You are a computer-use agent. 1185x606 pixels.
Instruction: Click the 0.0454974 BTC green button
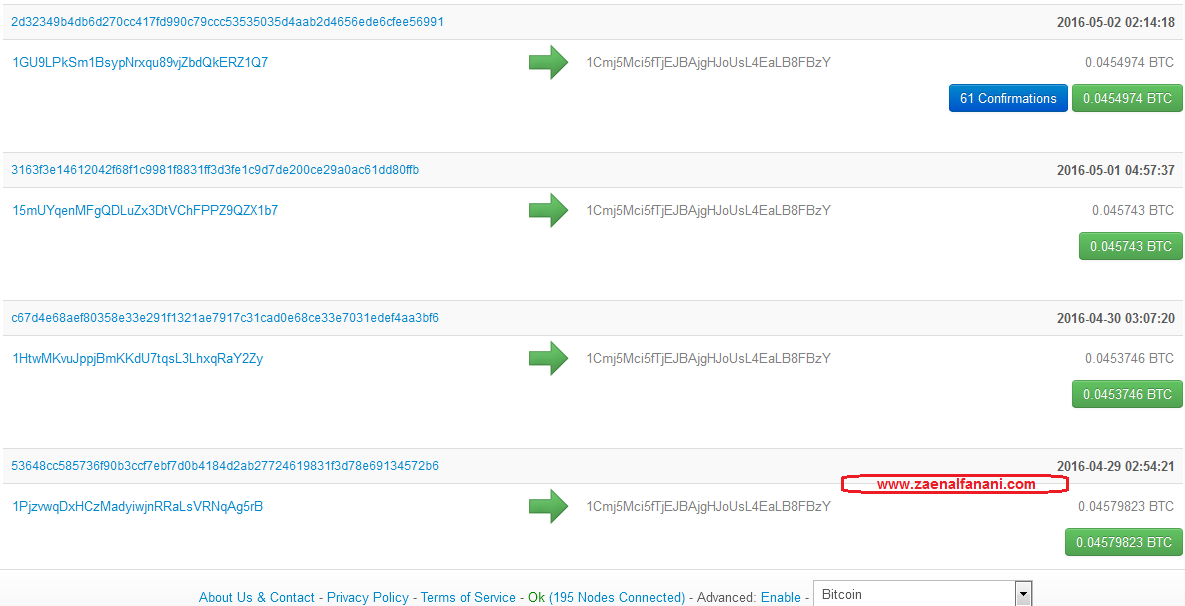[x=1127, y=98]
